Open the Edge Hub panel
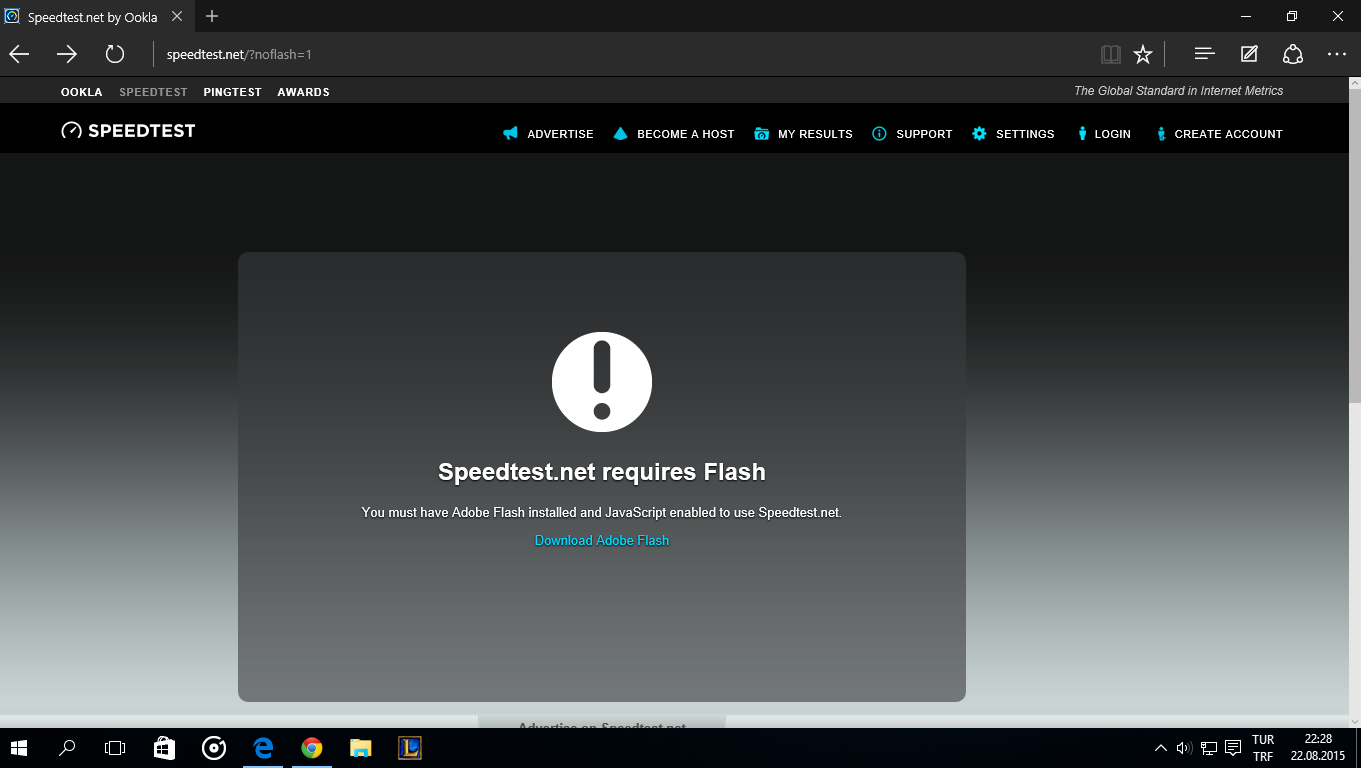 pos(1204,54)
